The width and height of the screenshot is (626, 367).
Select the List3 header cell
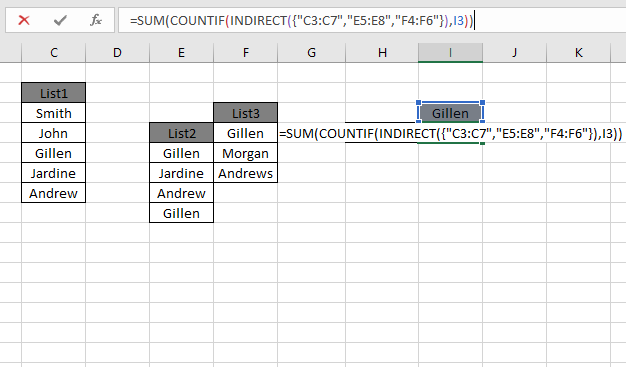pyautogui.click(x=246, y=113)
